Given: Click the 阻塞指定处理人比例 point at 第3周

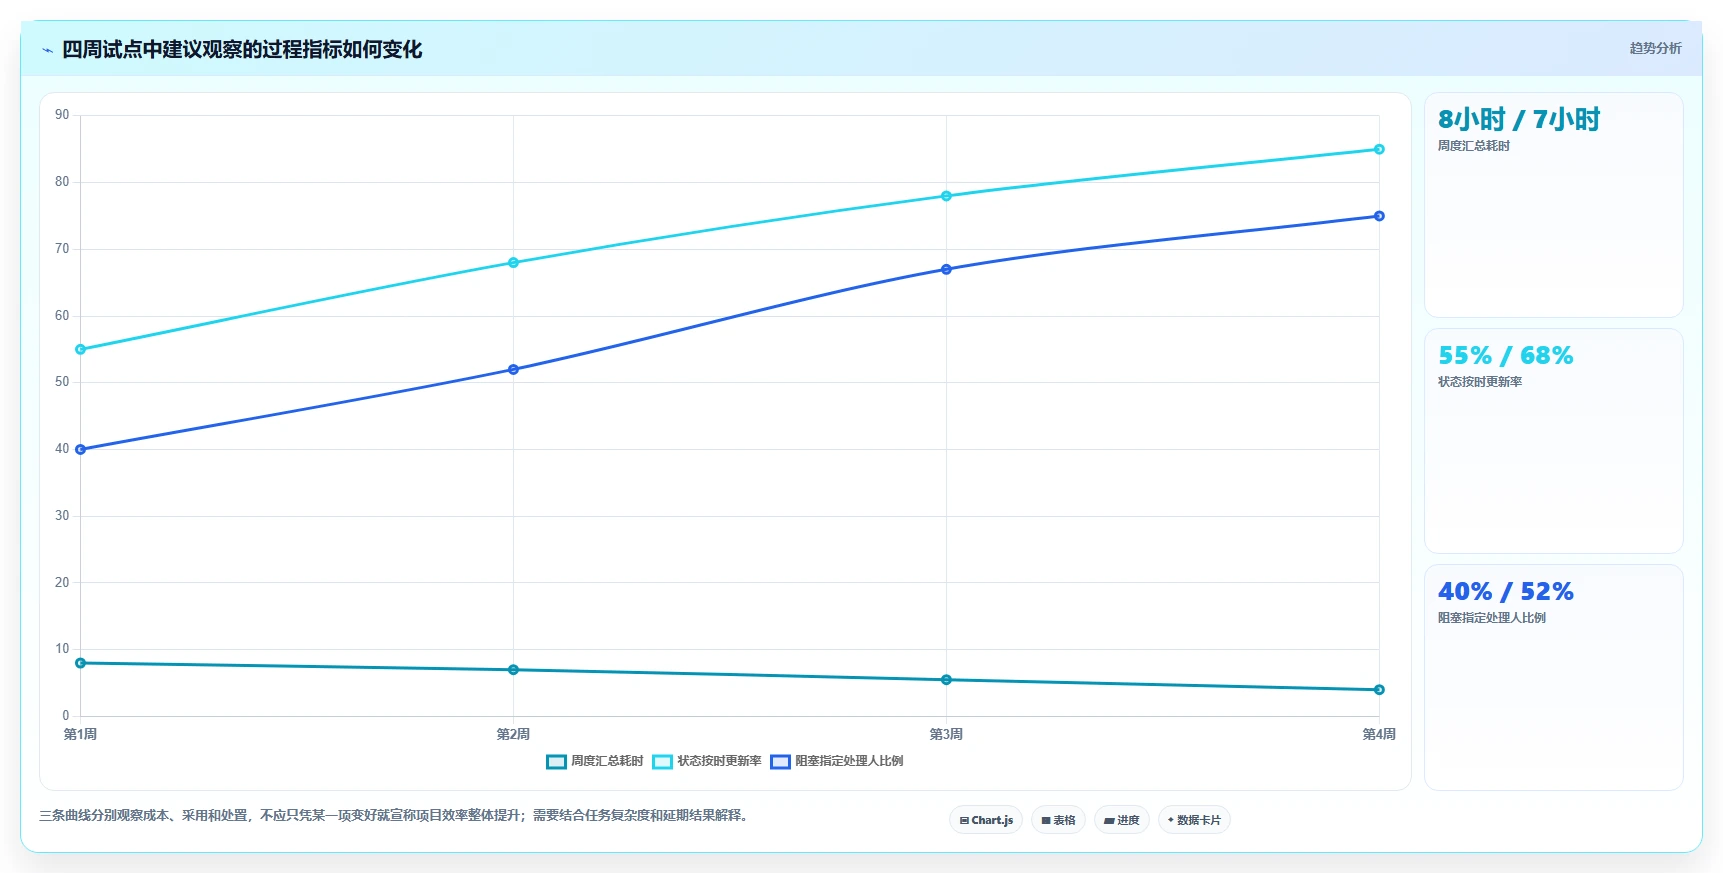Looking at the screenshot, I should click(946, 270).
